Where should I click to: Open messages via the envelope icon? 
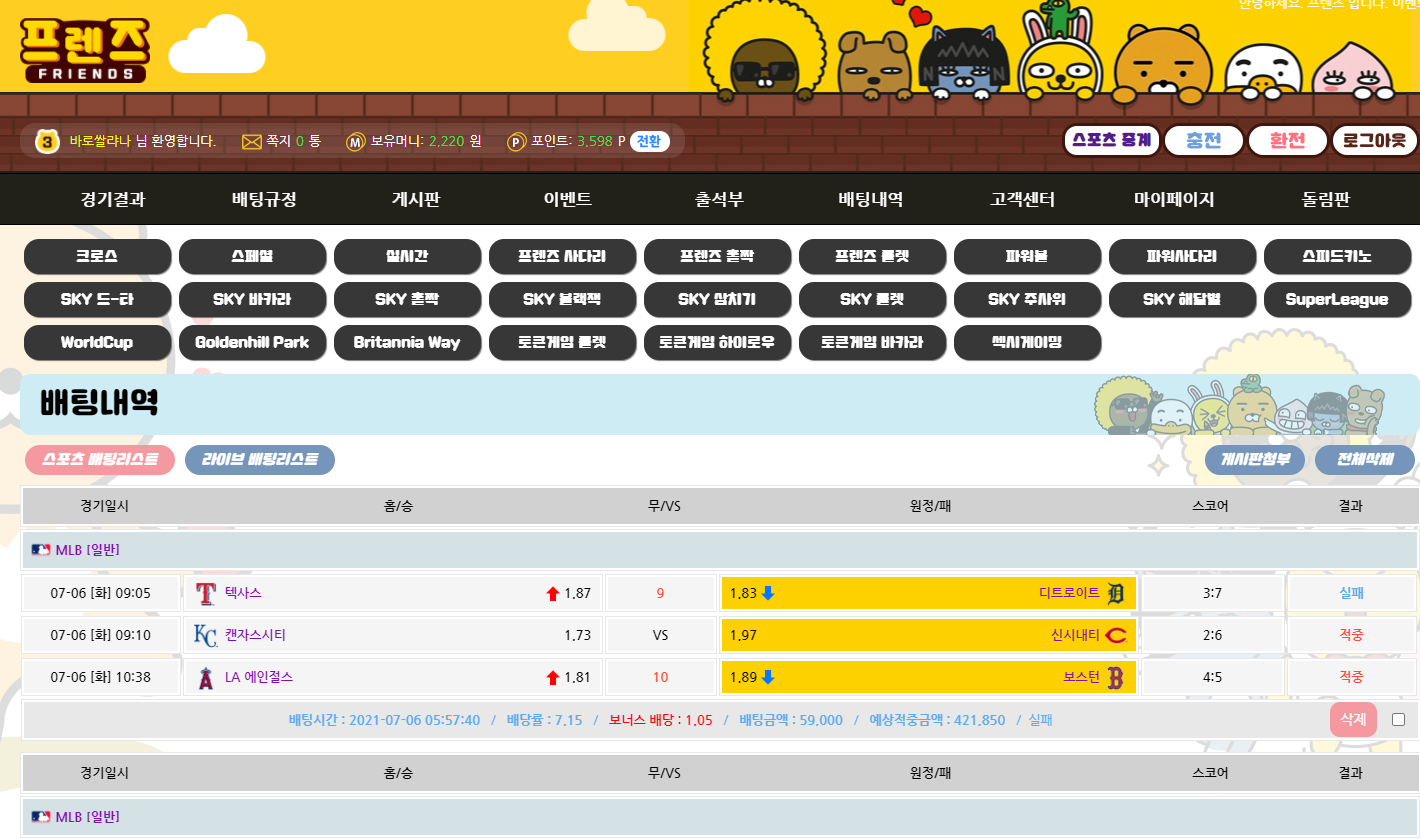252,142
